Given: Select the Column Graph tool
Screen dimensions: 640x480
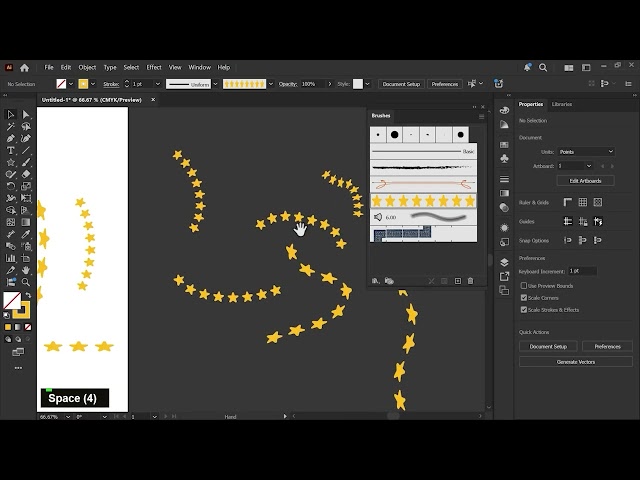Looking at the screenshot, I should 10,258.
